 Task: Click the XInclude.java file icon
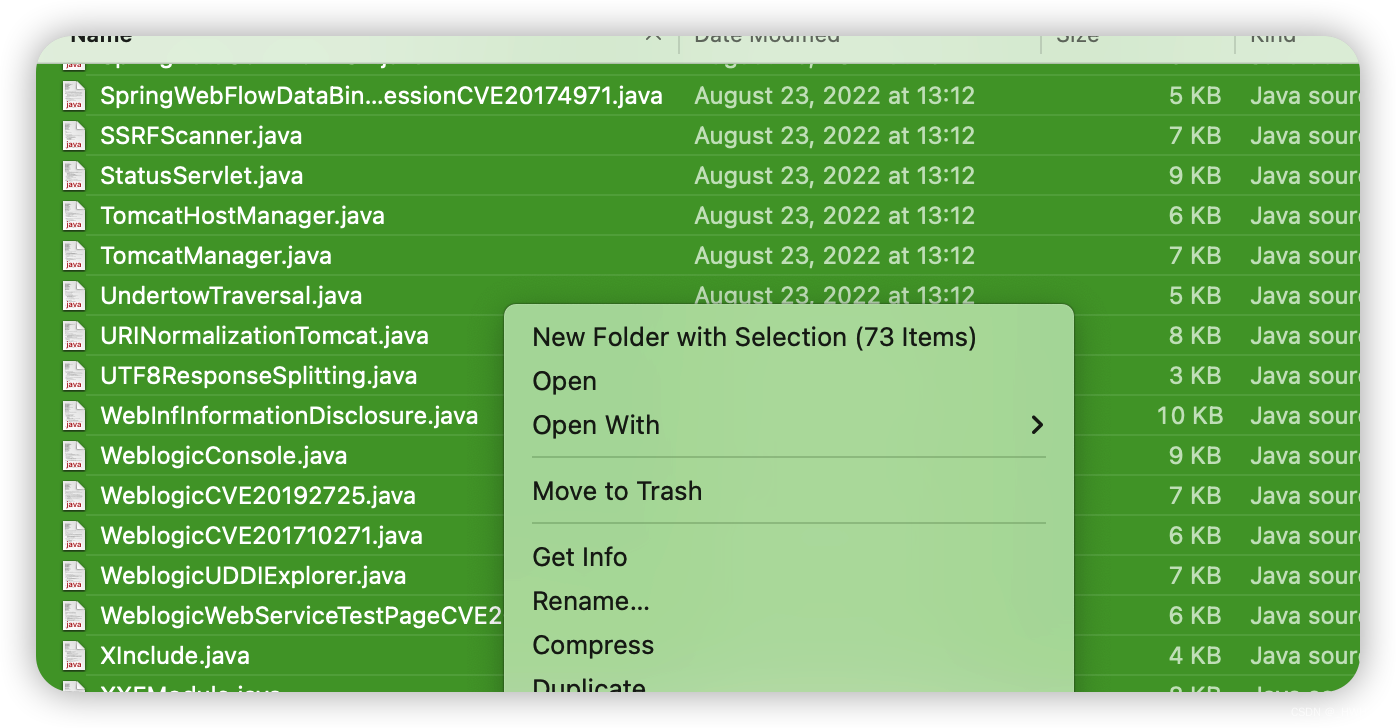tap(74, 656)
